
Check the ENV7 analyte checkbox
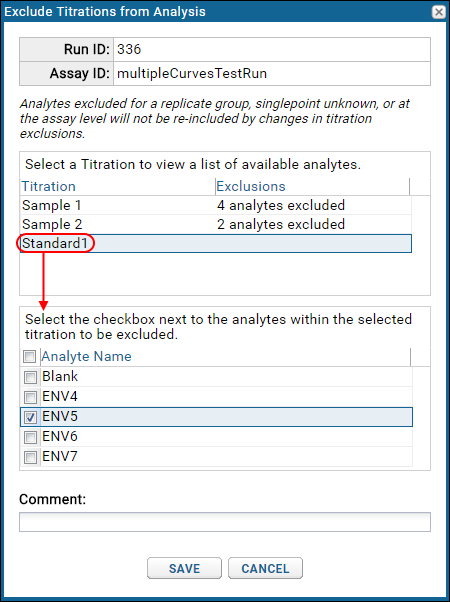point(30,457)
